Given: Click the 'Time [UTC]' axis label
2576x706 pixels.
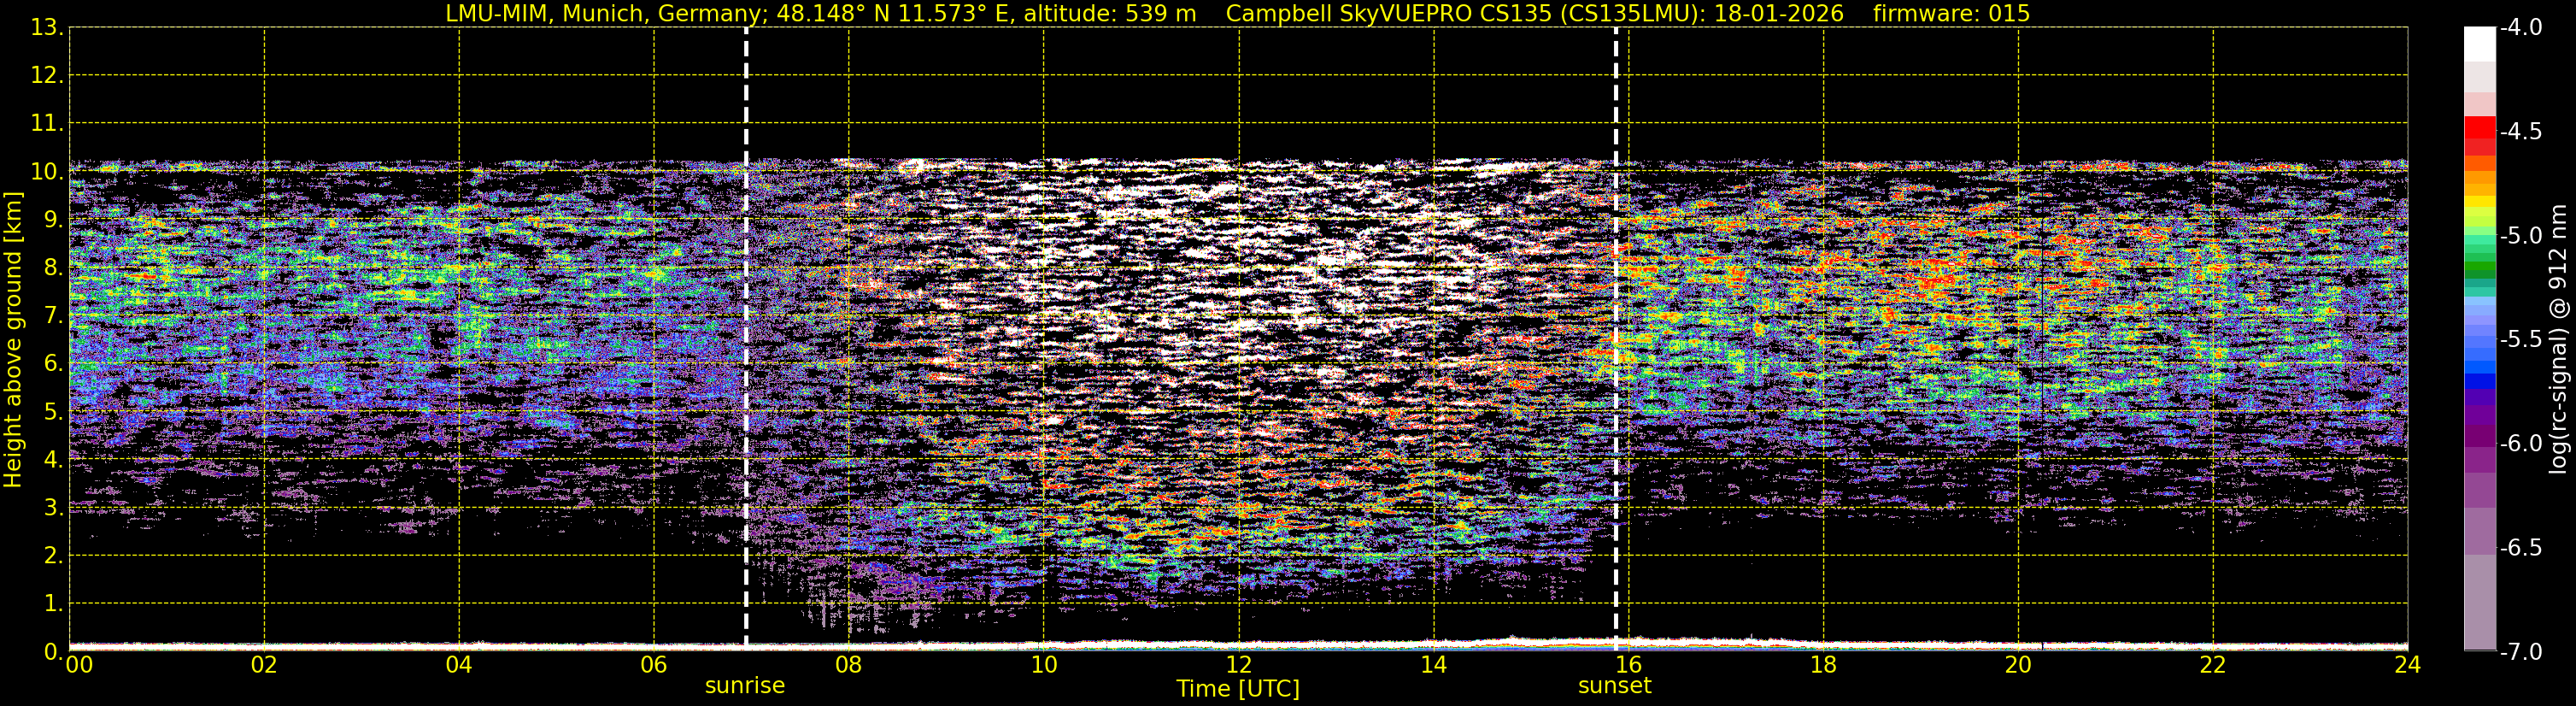Looking at the screenshot, I should [x=1238, y=689].
